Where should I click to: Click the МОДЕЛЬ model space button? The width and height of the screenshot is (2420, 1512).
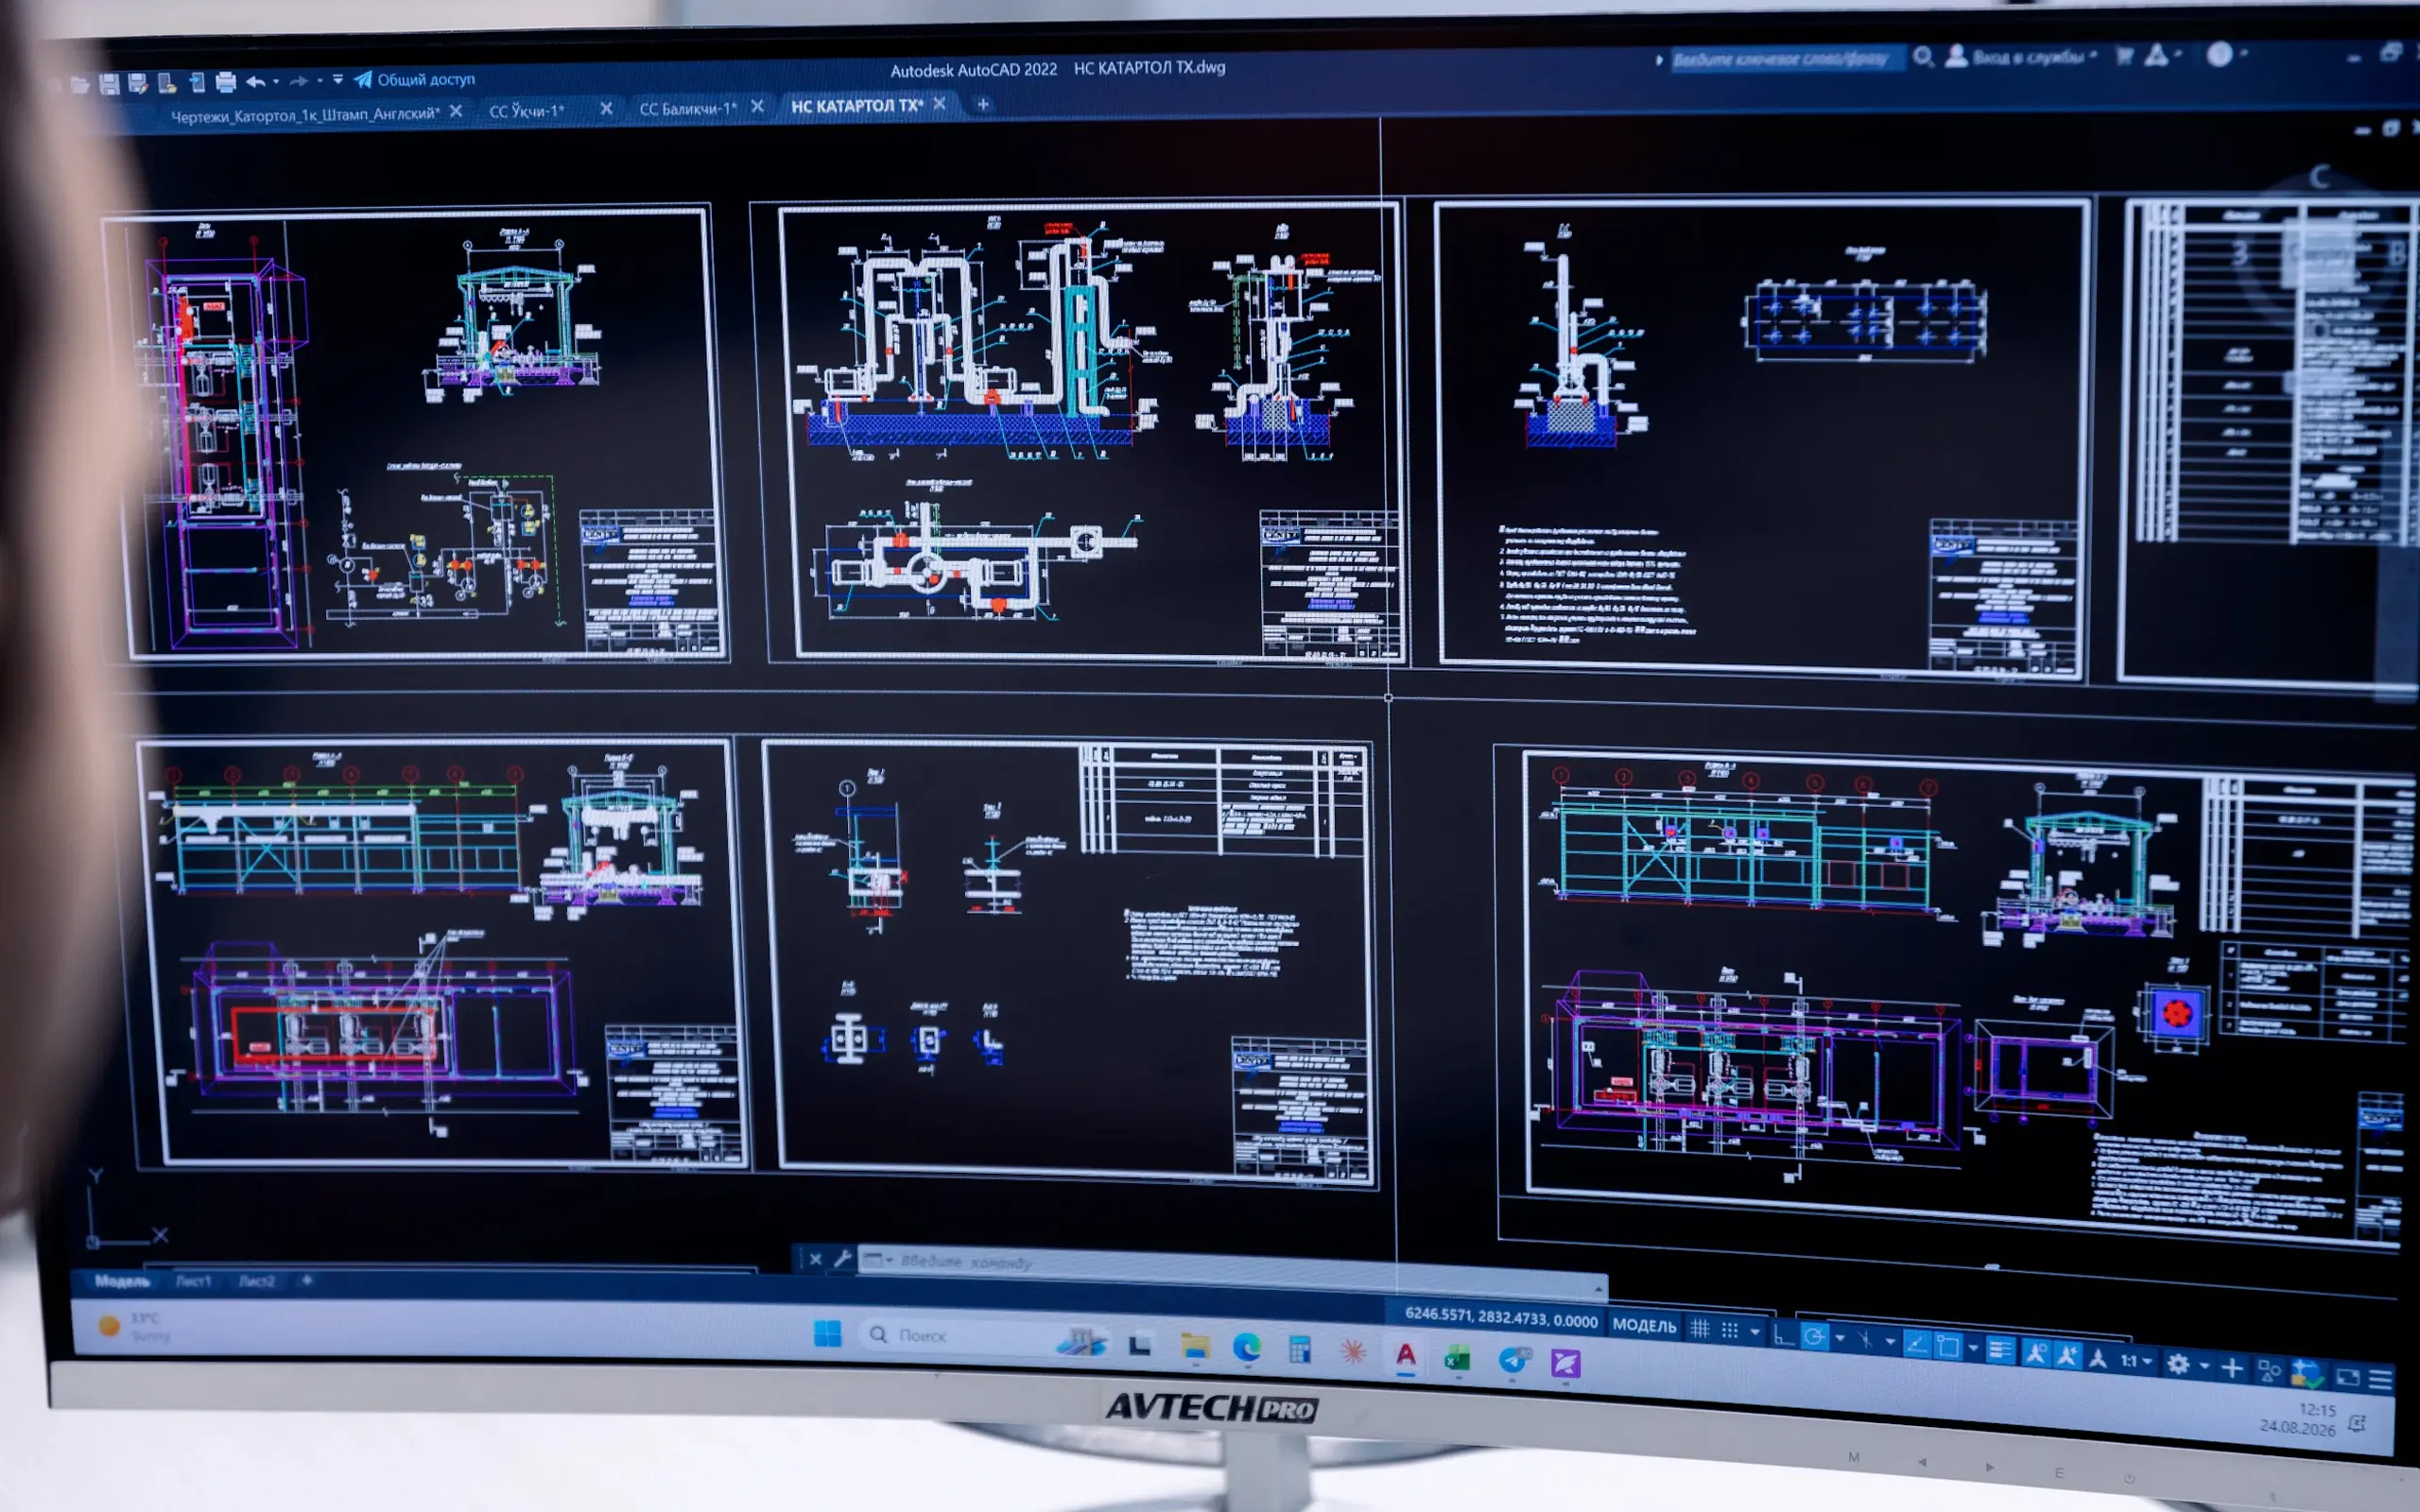coord(1644,1325)
